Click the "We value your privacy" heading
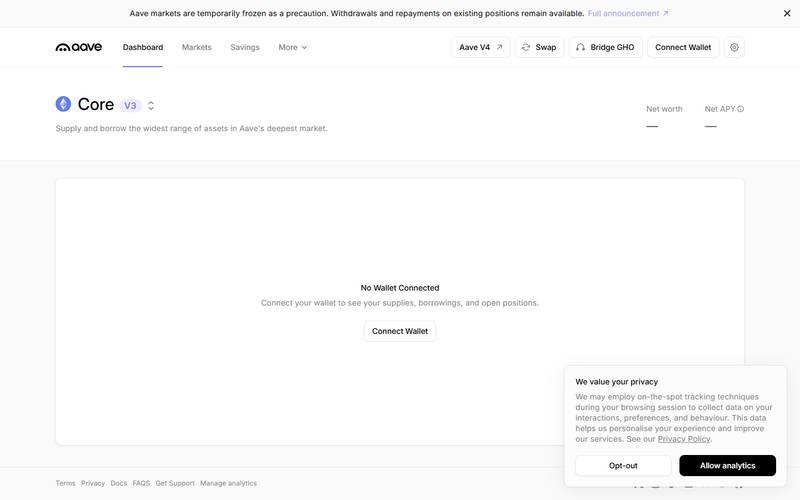The image size is (800, 500). (616, 382)
